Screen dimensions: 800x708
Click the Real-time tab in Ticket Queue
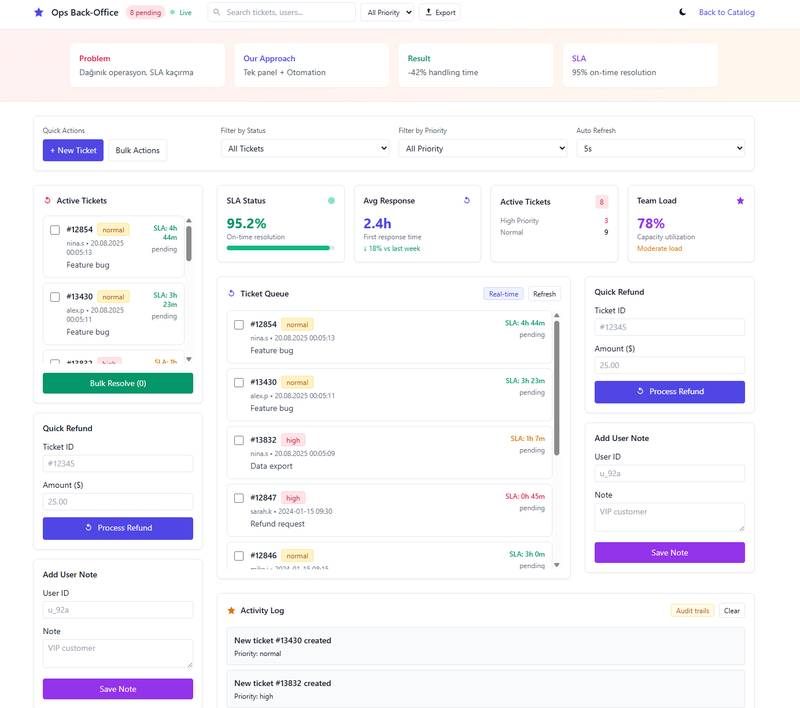tap(502, 294)
